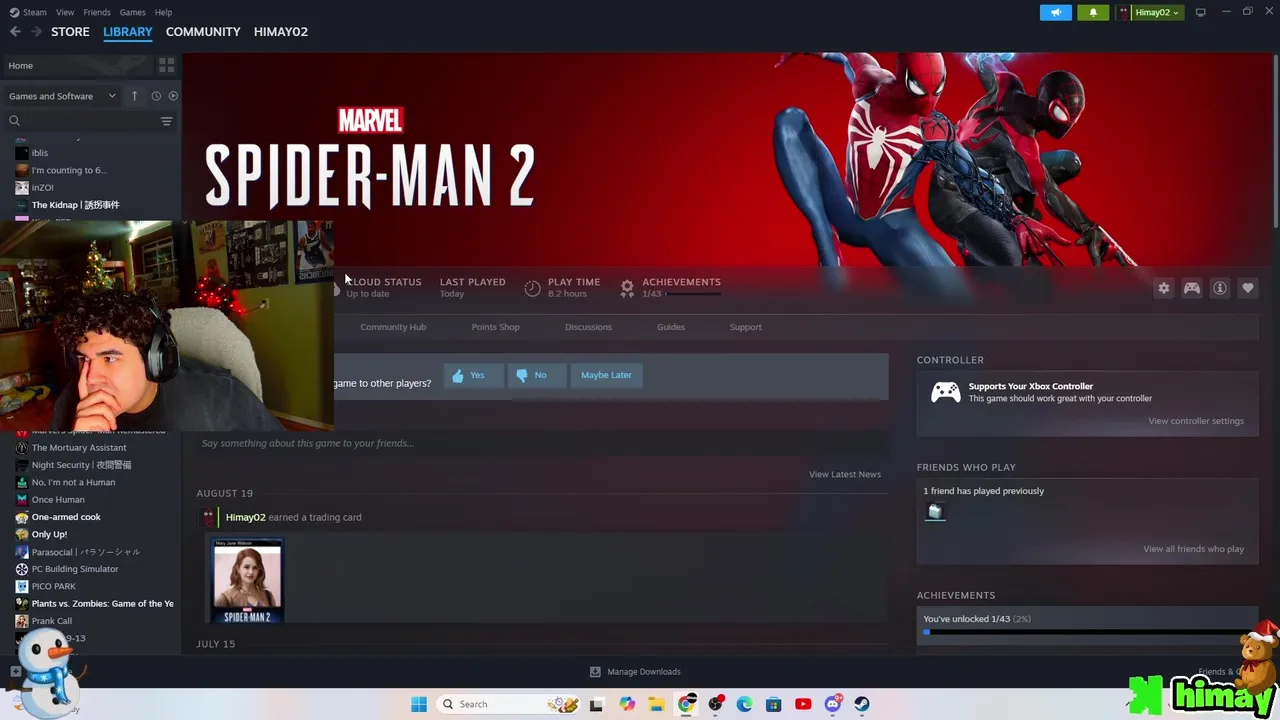1280x720 pixels.
Task: Add Spider-Man 2 to favorites heart
Action: click(1247, 288)
